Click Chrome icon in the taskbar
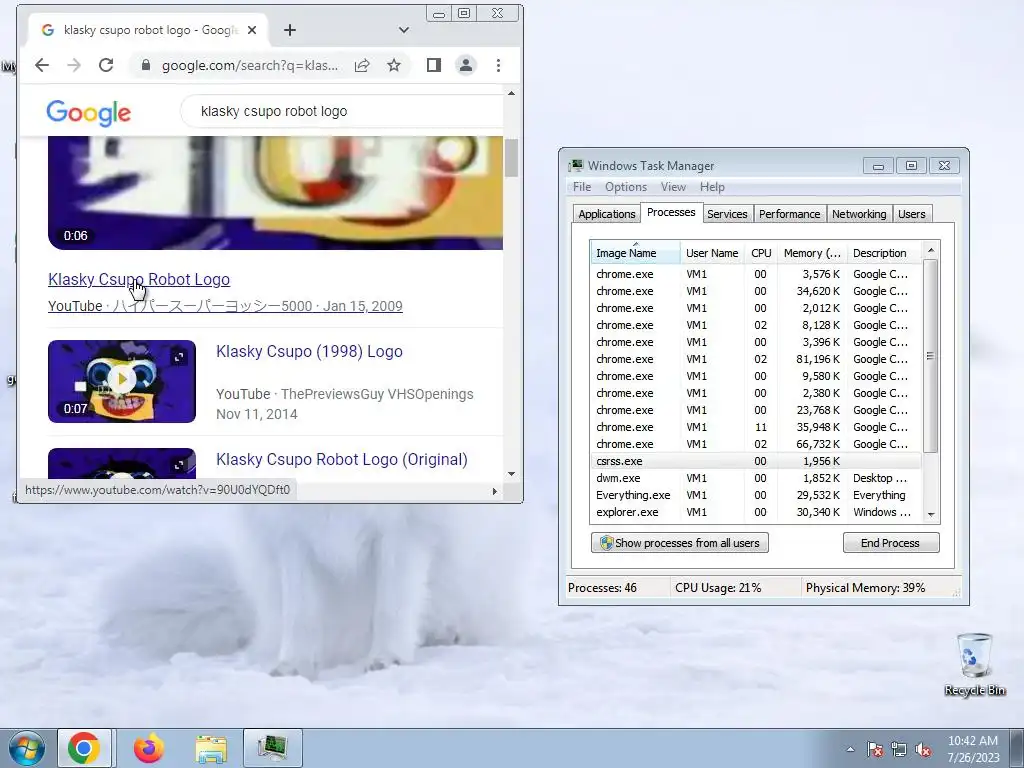 point(84,748)
